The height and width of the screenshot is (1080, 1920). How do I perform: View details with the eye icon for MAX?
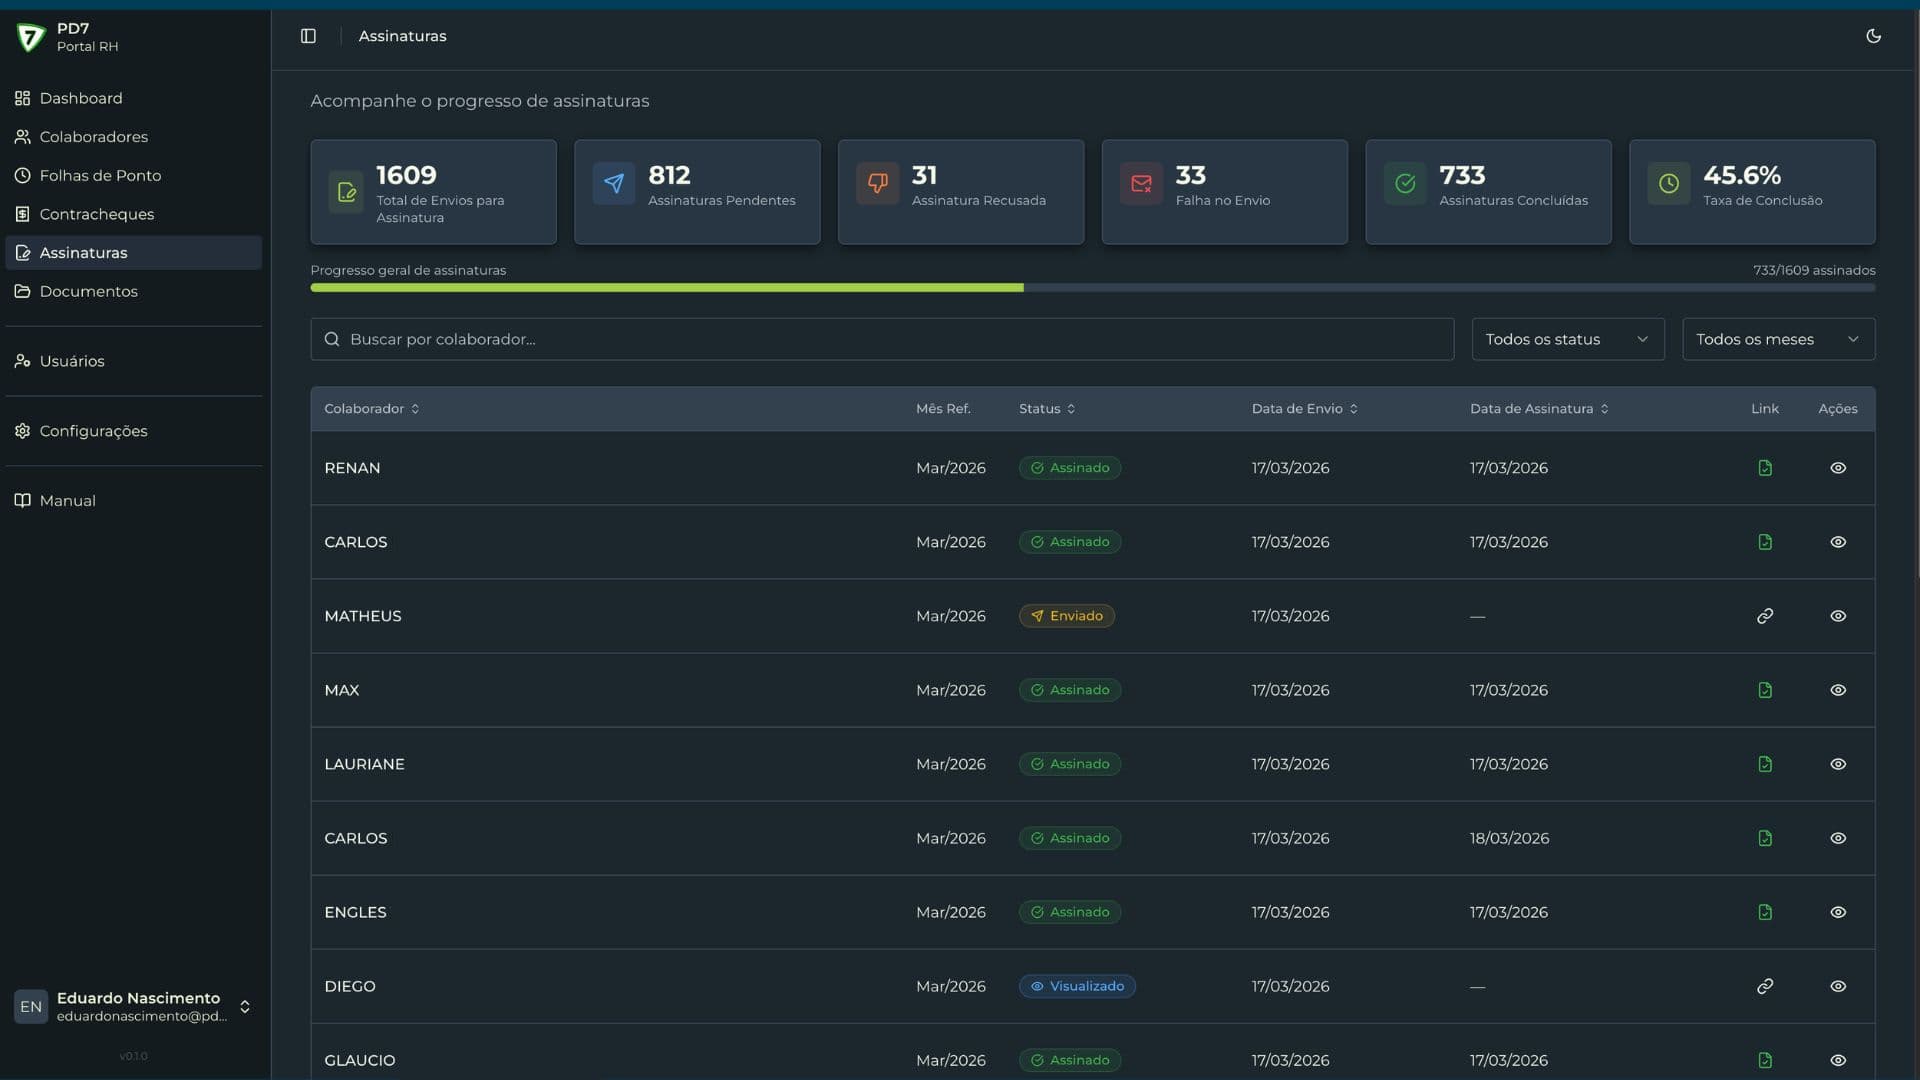[x=1837, y=690]
